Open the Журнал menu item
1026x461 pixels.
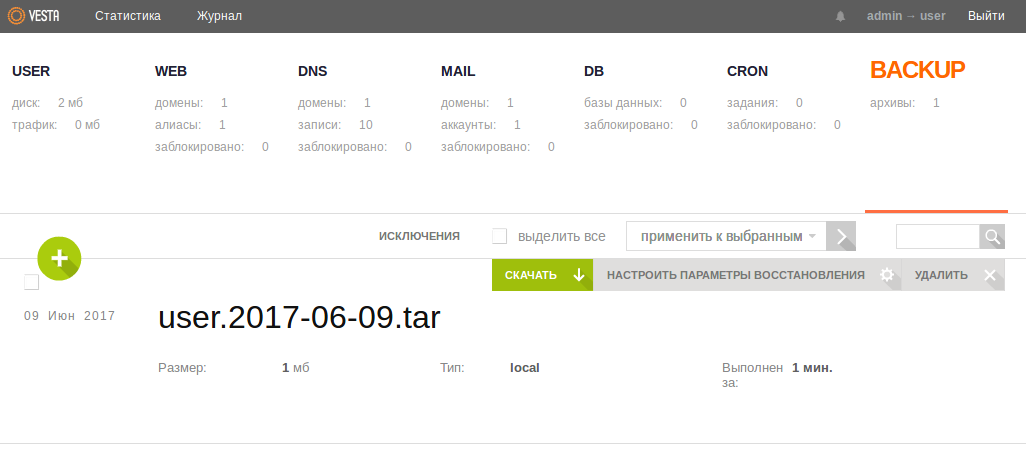click(x=219, y=16)
